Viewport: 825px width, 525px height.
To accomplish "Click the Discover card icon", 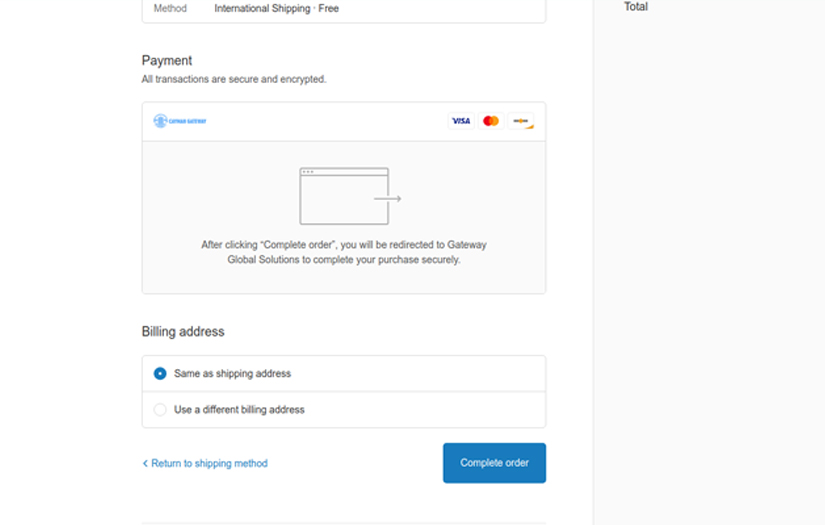I will (521, 121).
